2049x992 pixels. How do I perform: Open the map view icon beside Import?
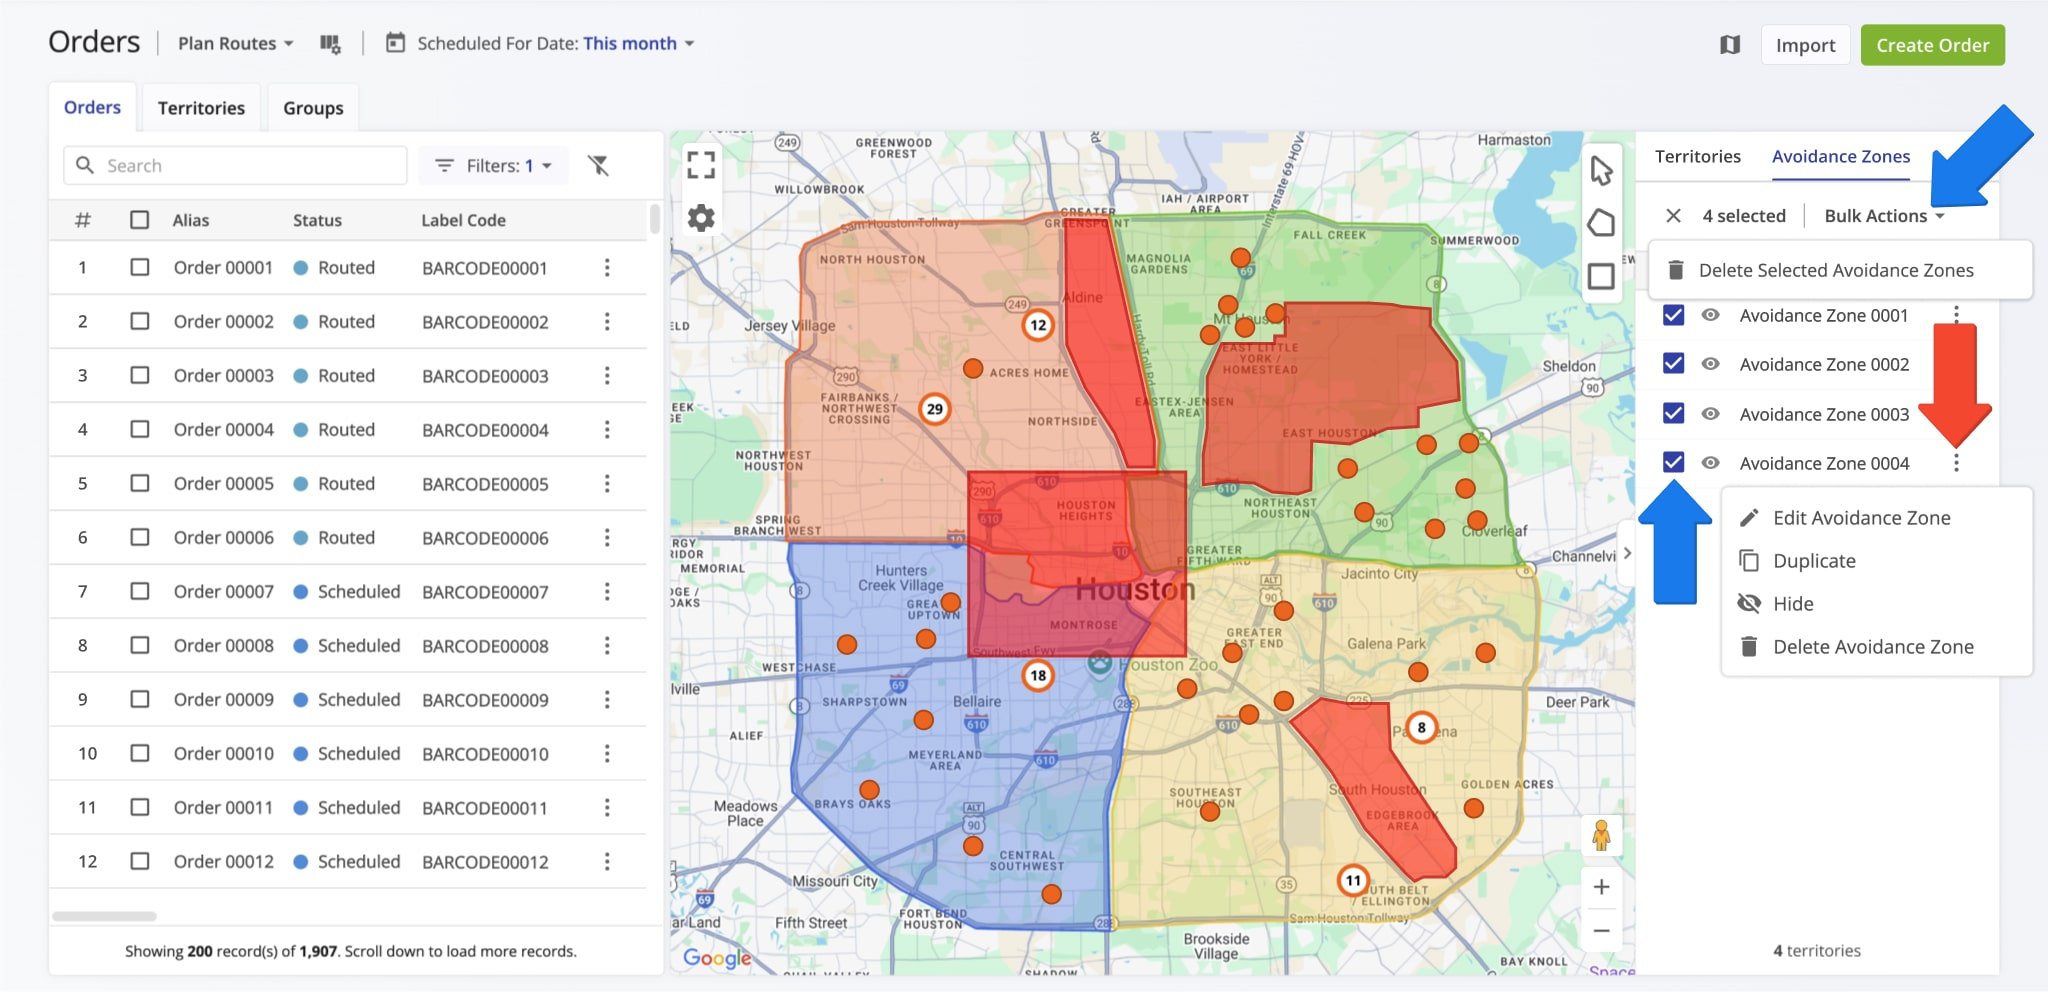[1730, 45]
